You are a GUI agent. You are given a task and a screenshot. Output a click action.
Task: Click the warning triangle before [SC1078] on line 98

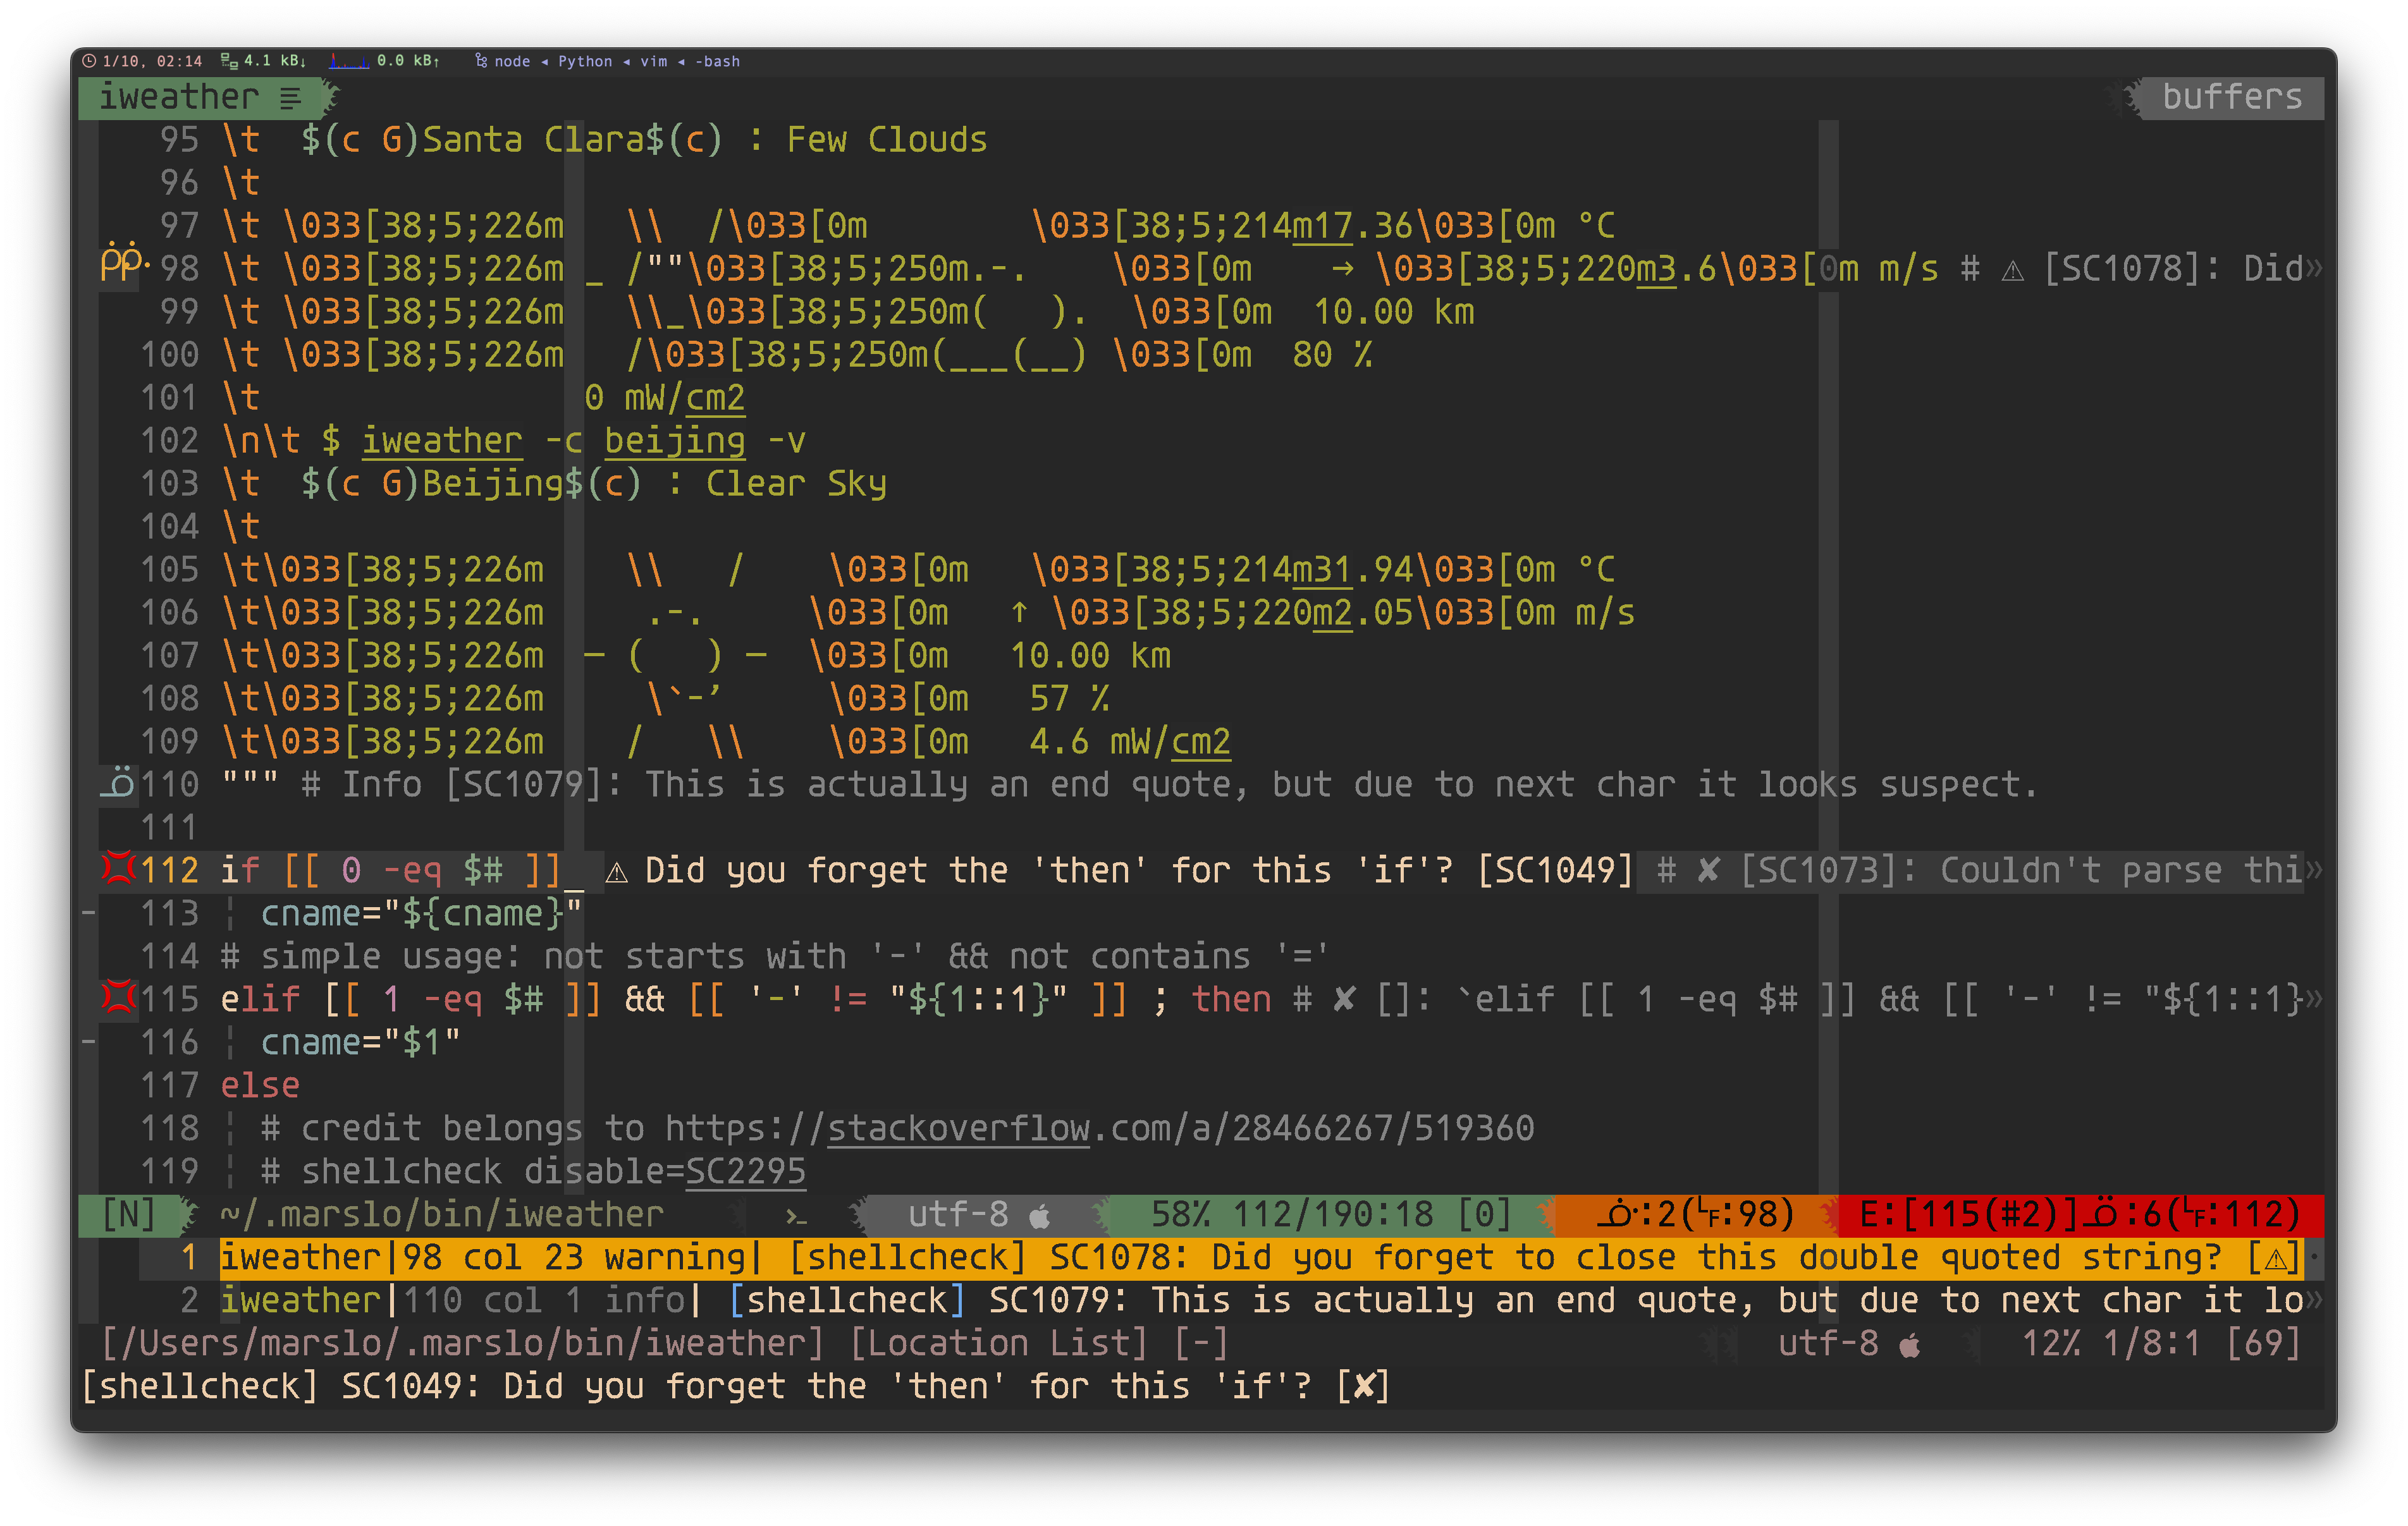[2012, 270]
